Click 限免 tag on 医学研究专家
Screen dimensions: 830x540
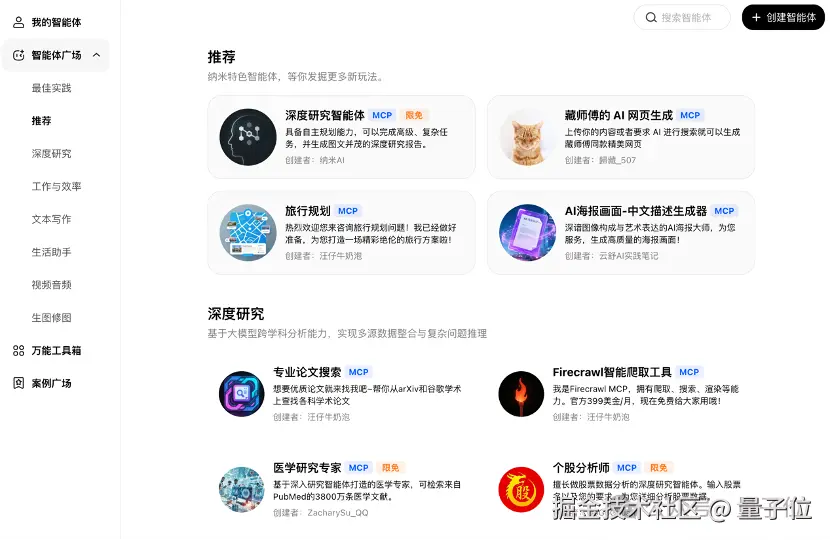tap(391, 468)
